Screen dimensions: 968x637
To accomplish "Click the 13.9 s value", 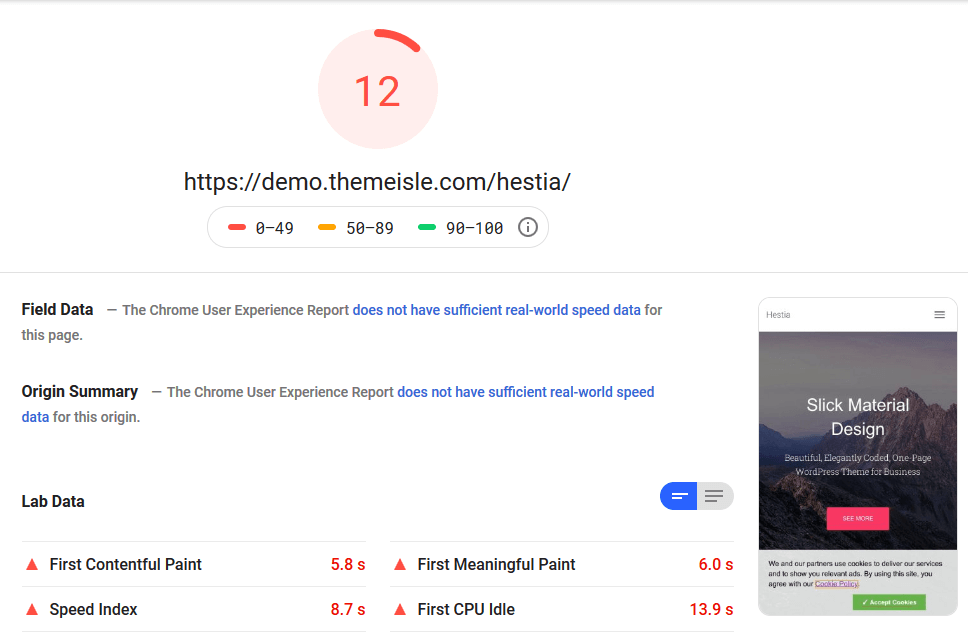I will coord(711,609).
